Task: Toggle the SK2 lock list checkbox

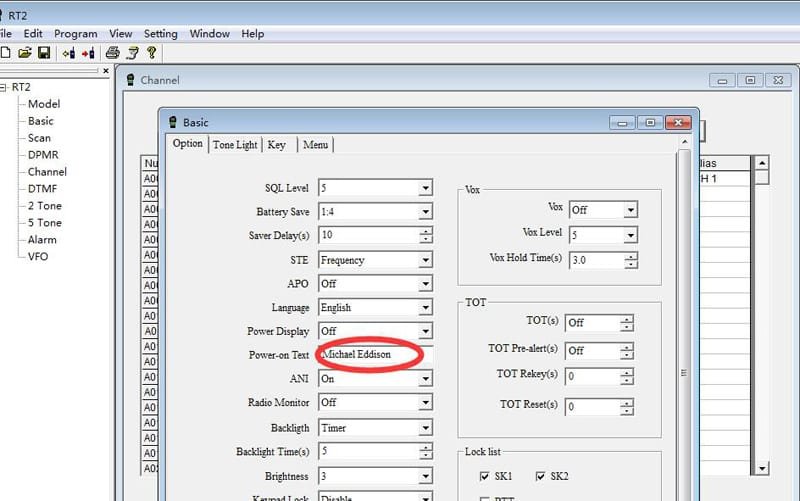Action: click(540, 476)
